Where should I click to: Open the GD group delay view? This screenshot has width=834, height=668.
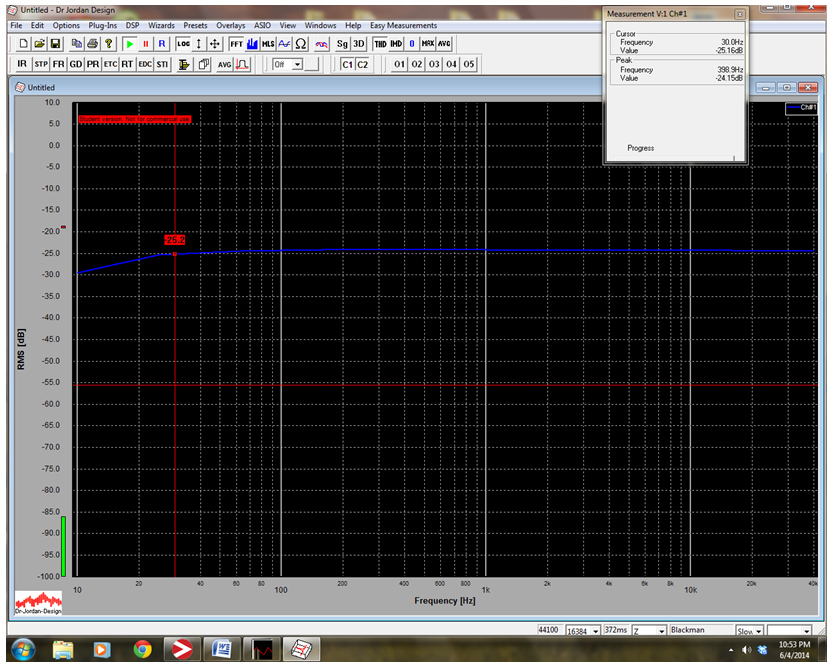76,64
